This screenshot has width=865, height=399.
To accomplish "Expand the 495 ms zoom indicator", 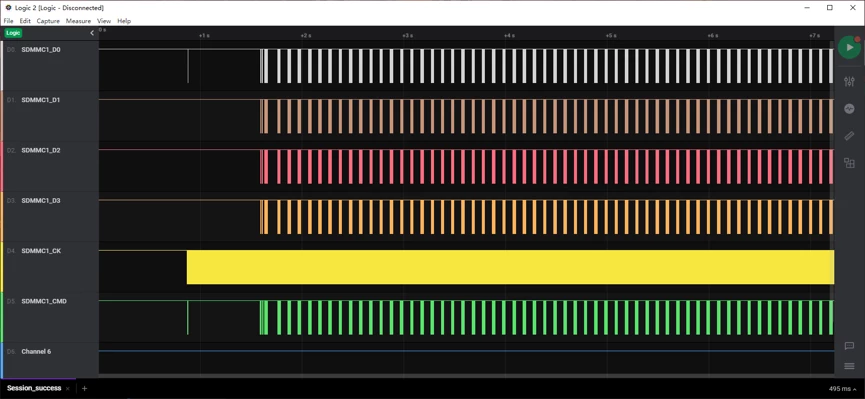I will [843, 389].
